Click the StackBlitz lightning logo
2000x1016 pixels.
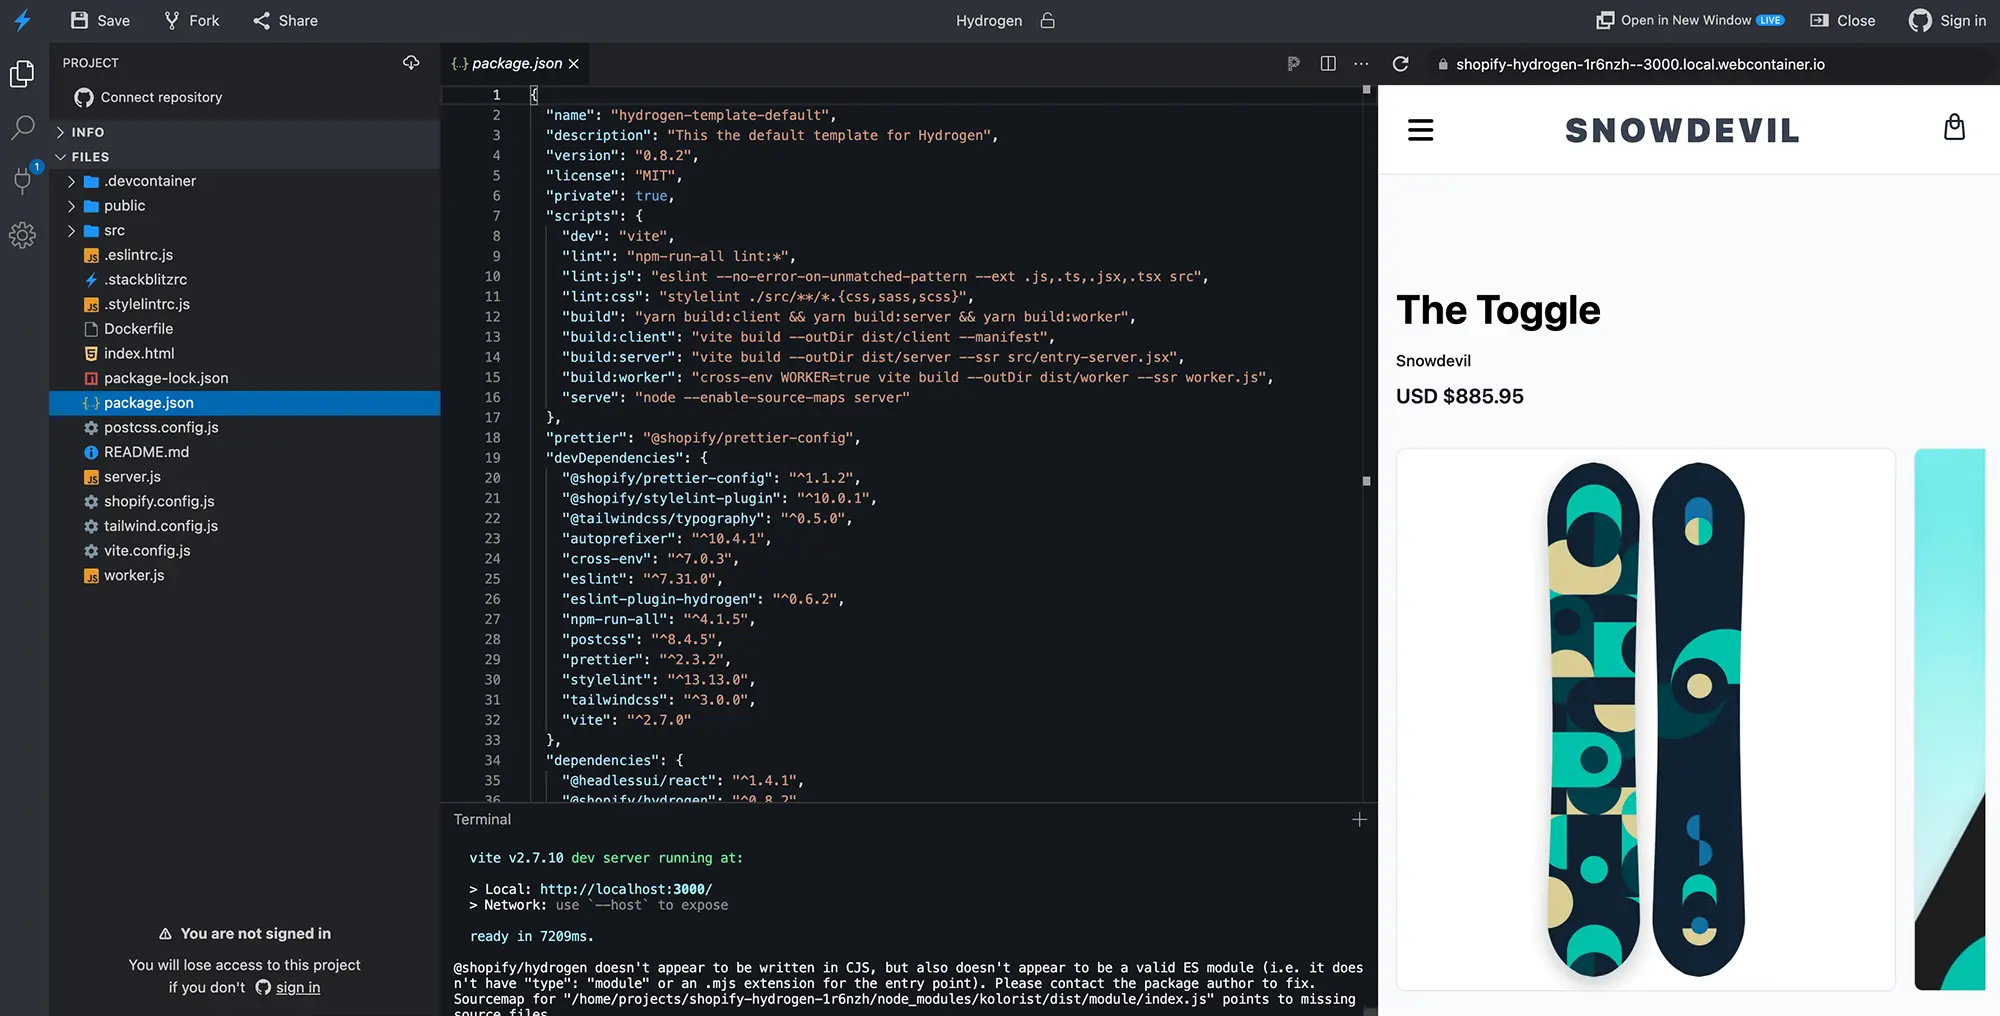tap(22, 20)
